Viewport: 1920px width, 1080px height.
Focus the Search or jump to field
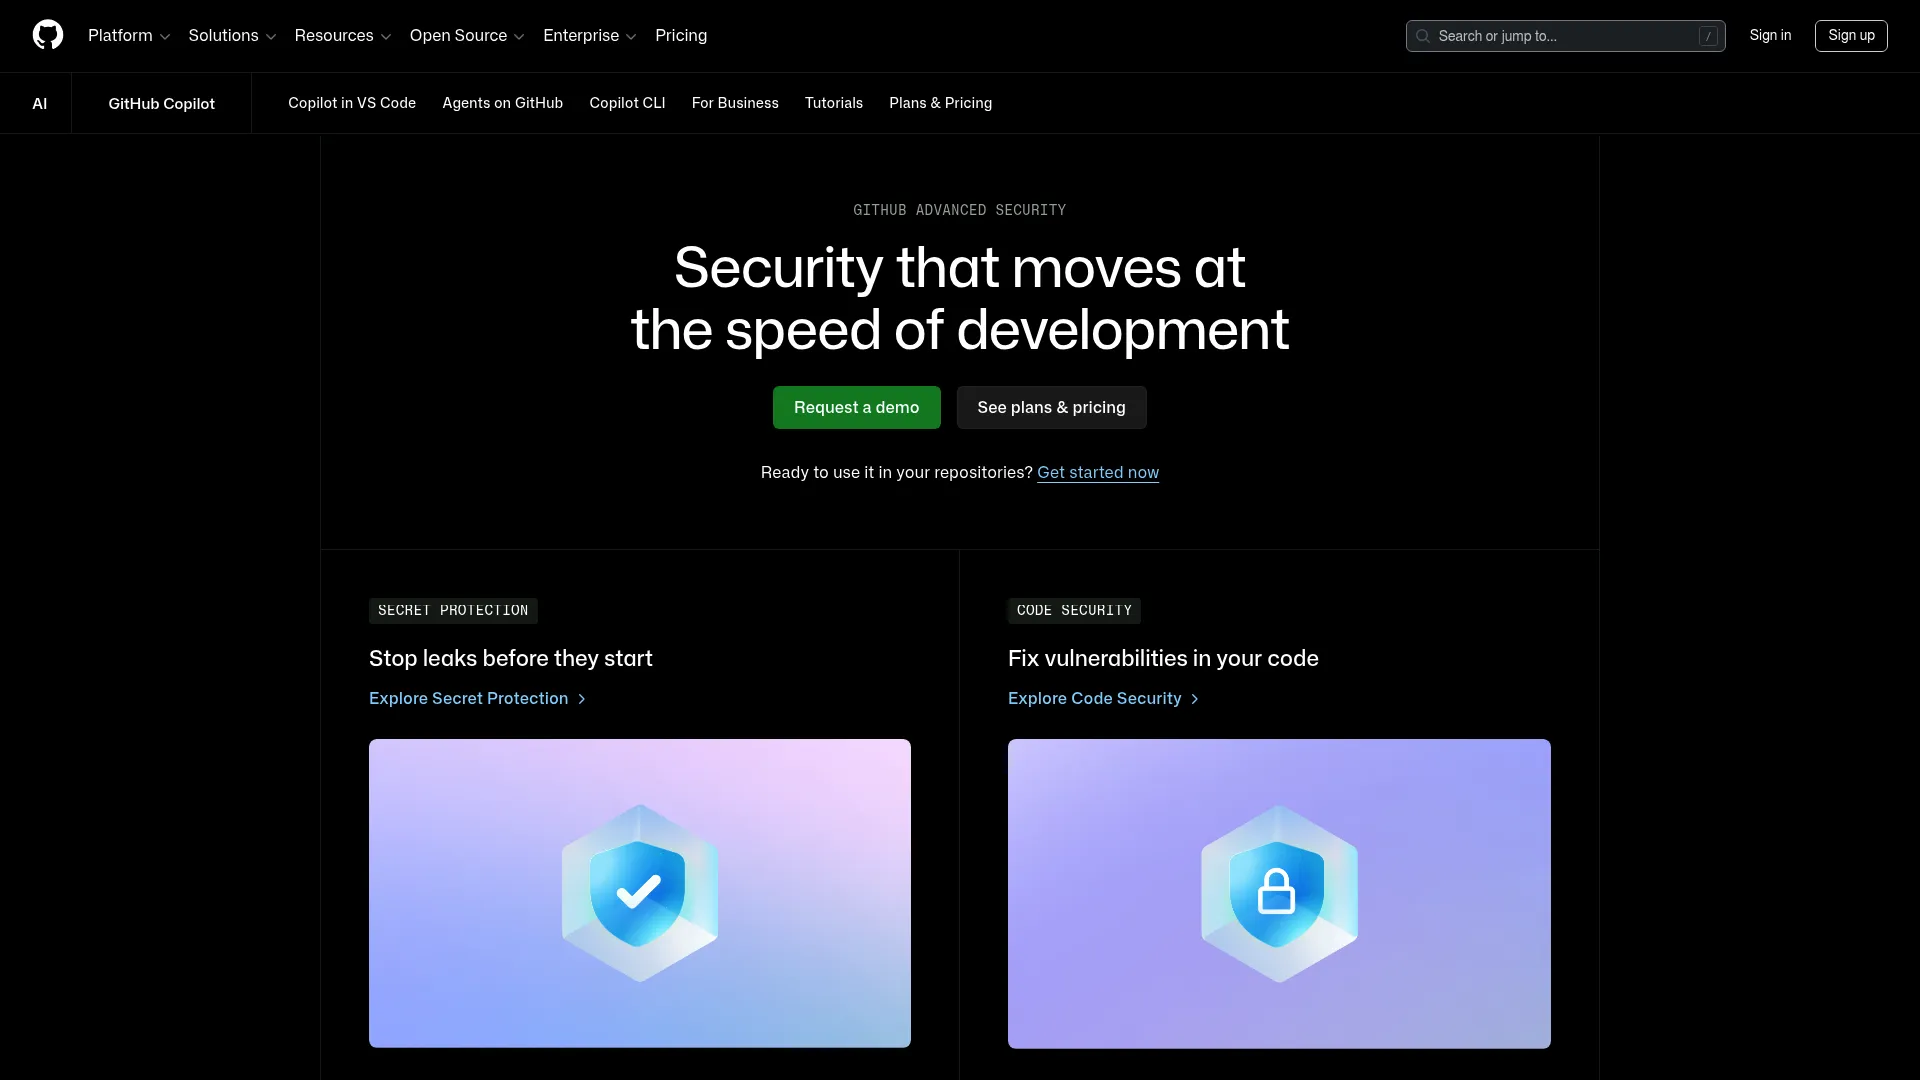1565,36
